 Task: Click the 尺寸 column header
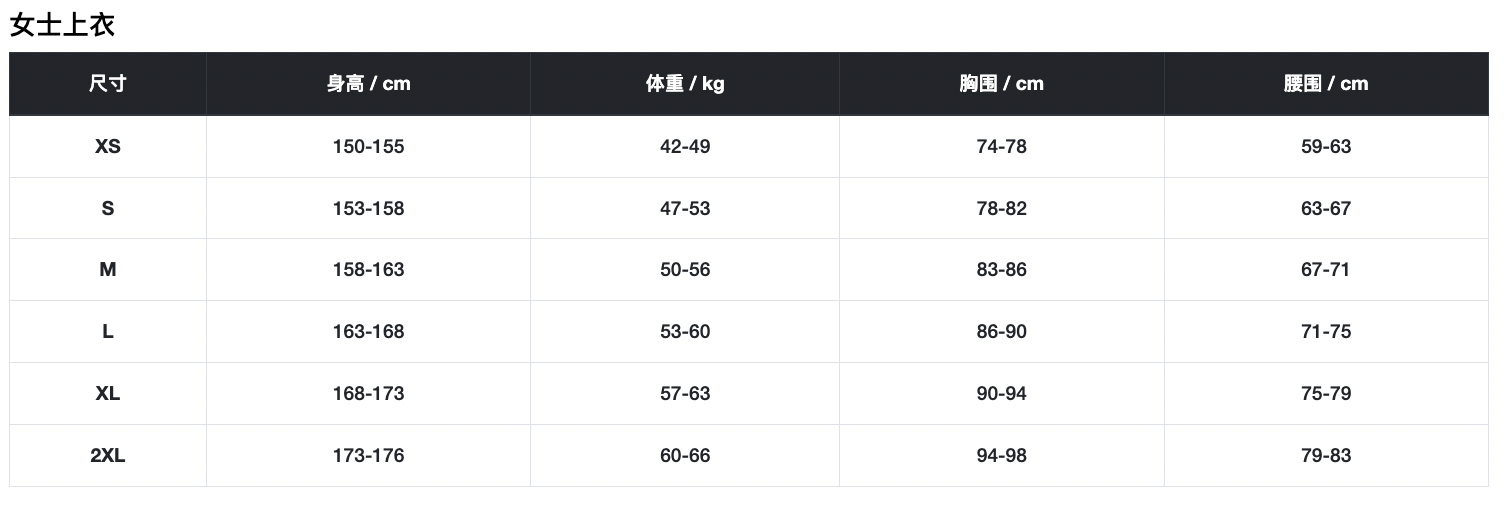(108, 84)
